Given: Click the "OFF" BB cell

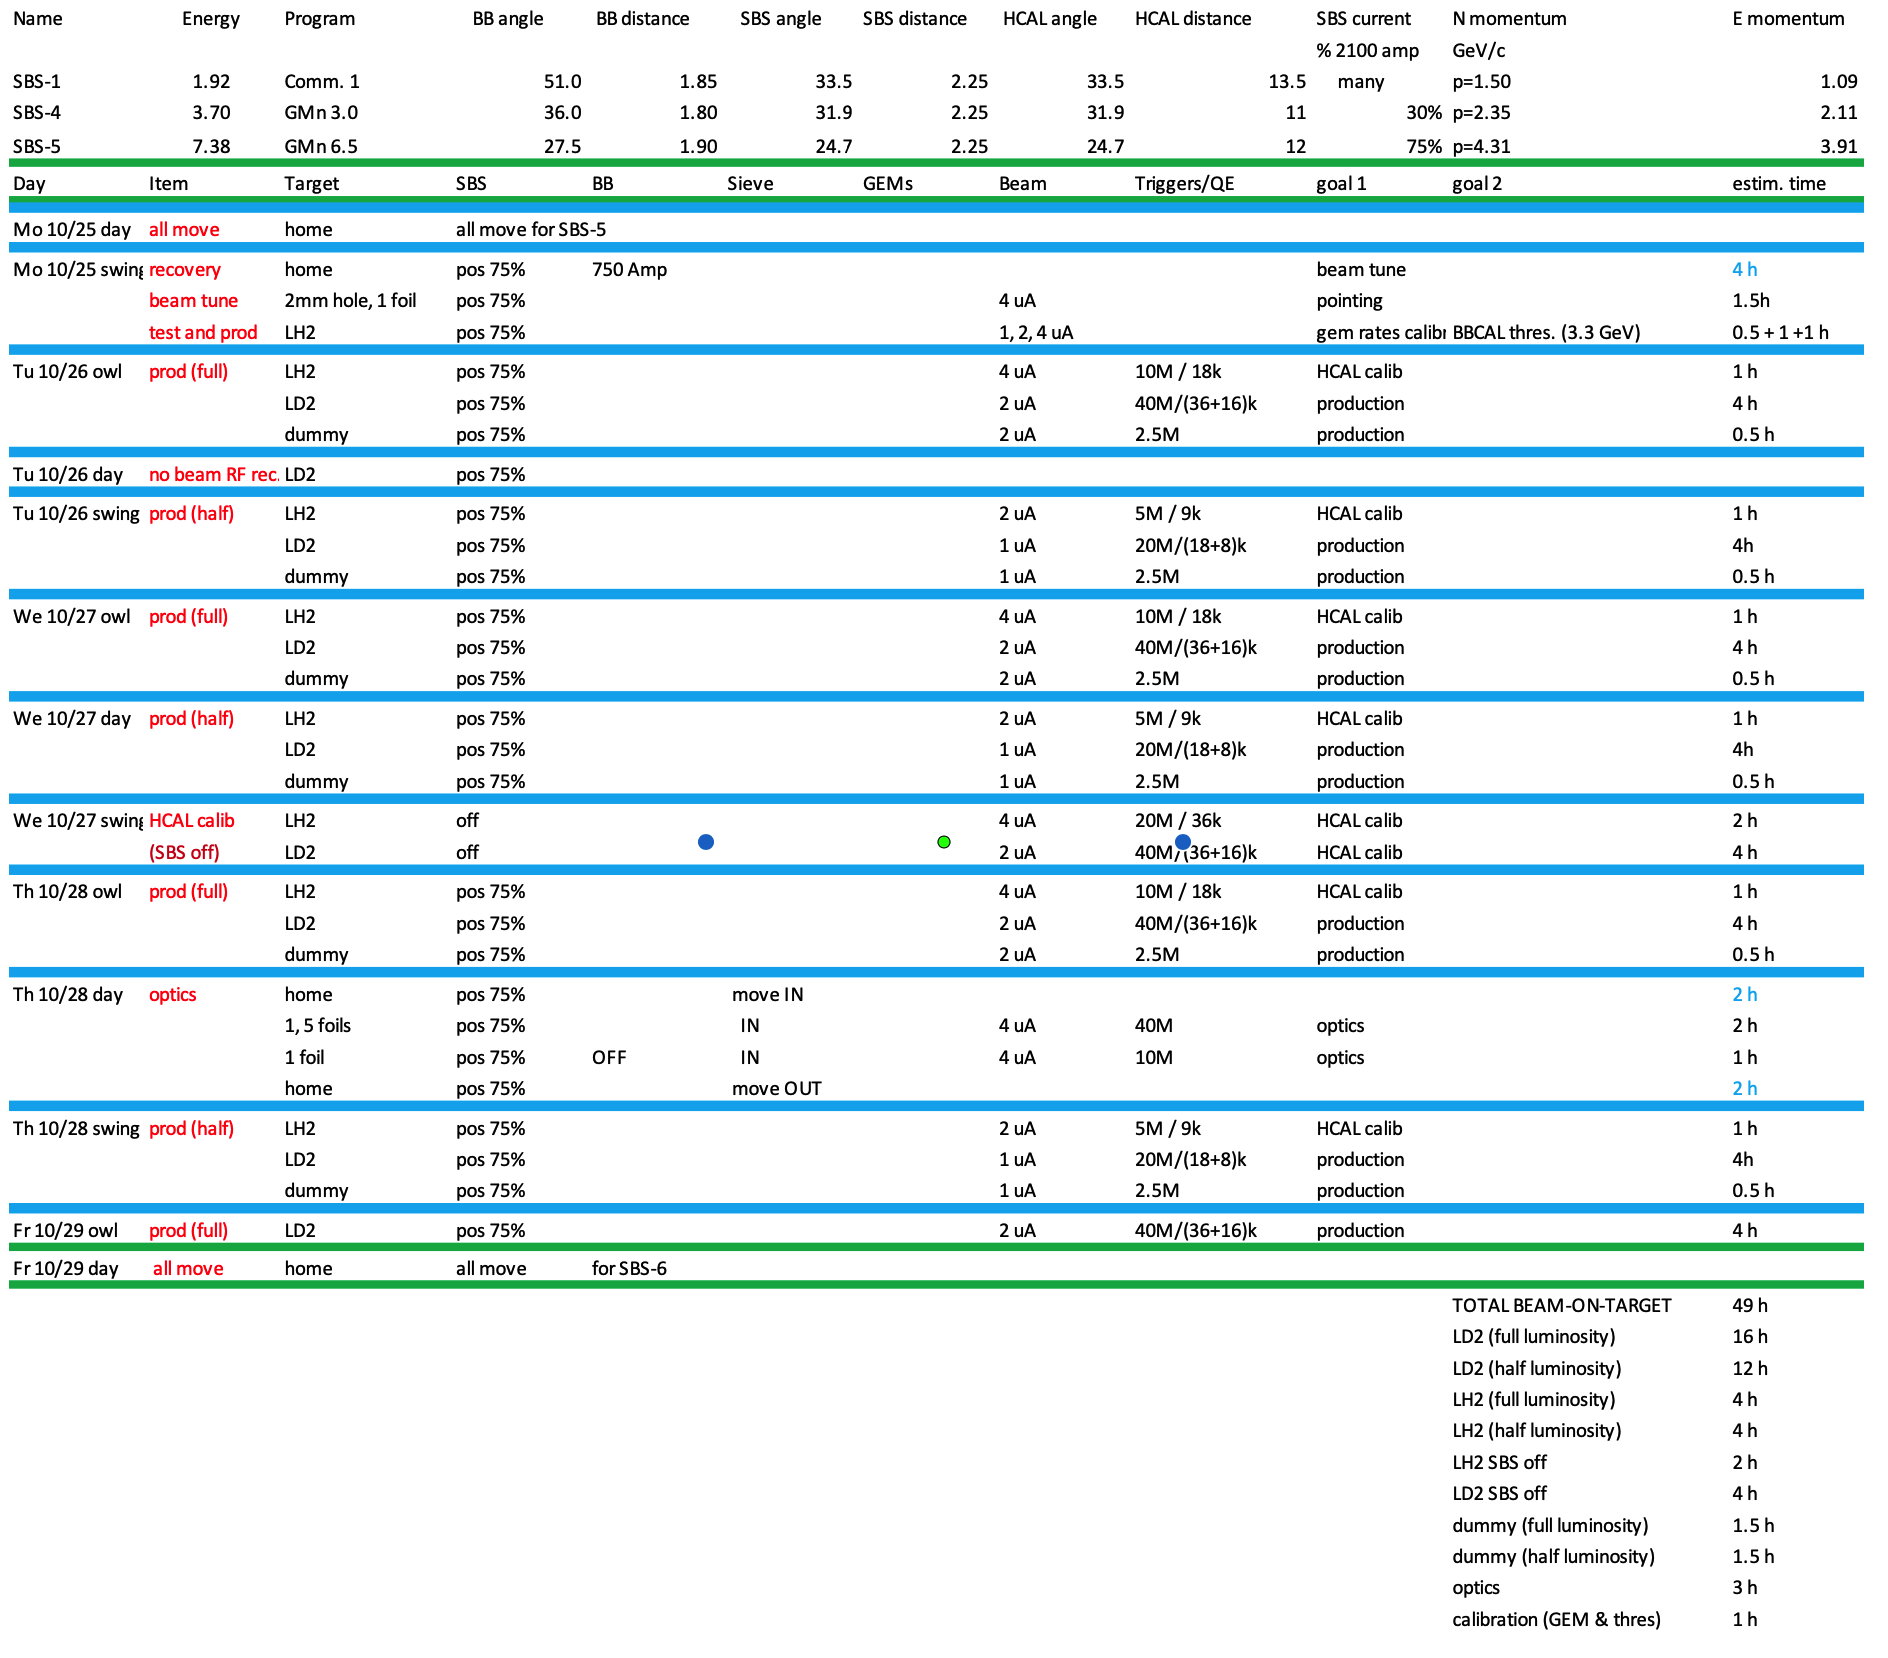Looking at the screenshot, I should [609, 1058].
